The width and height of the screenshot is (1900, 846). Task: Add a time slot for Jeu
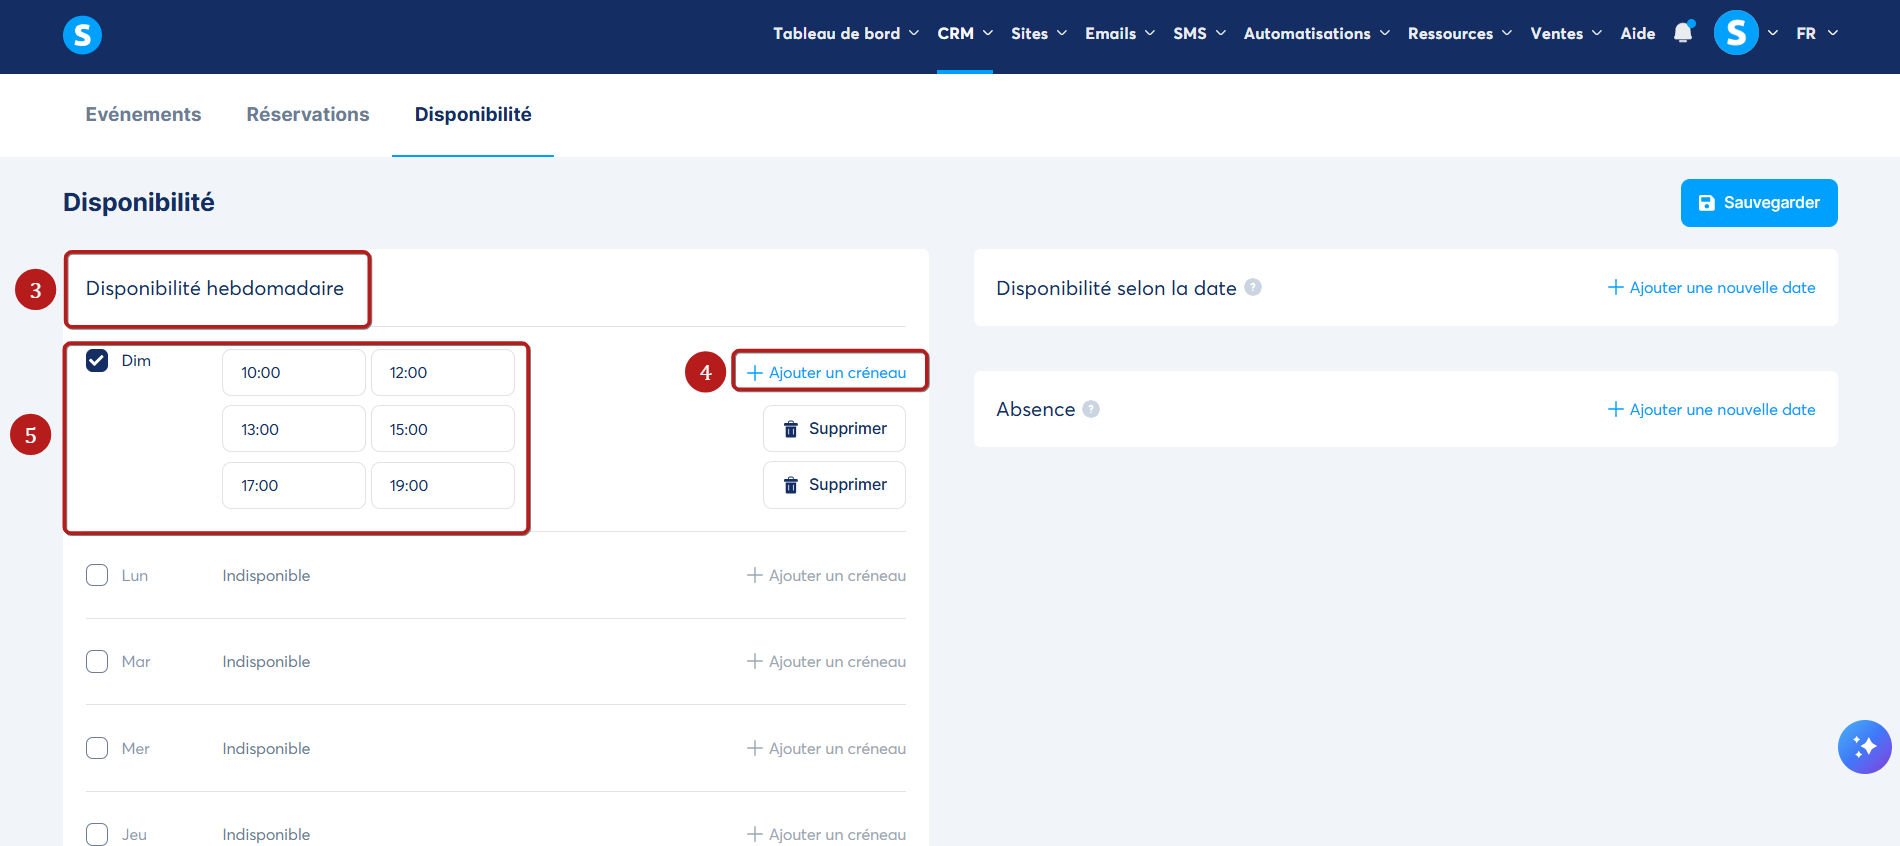(x=826, y=834)
